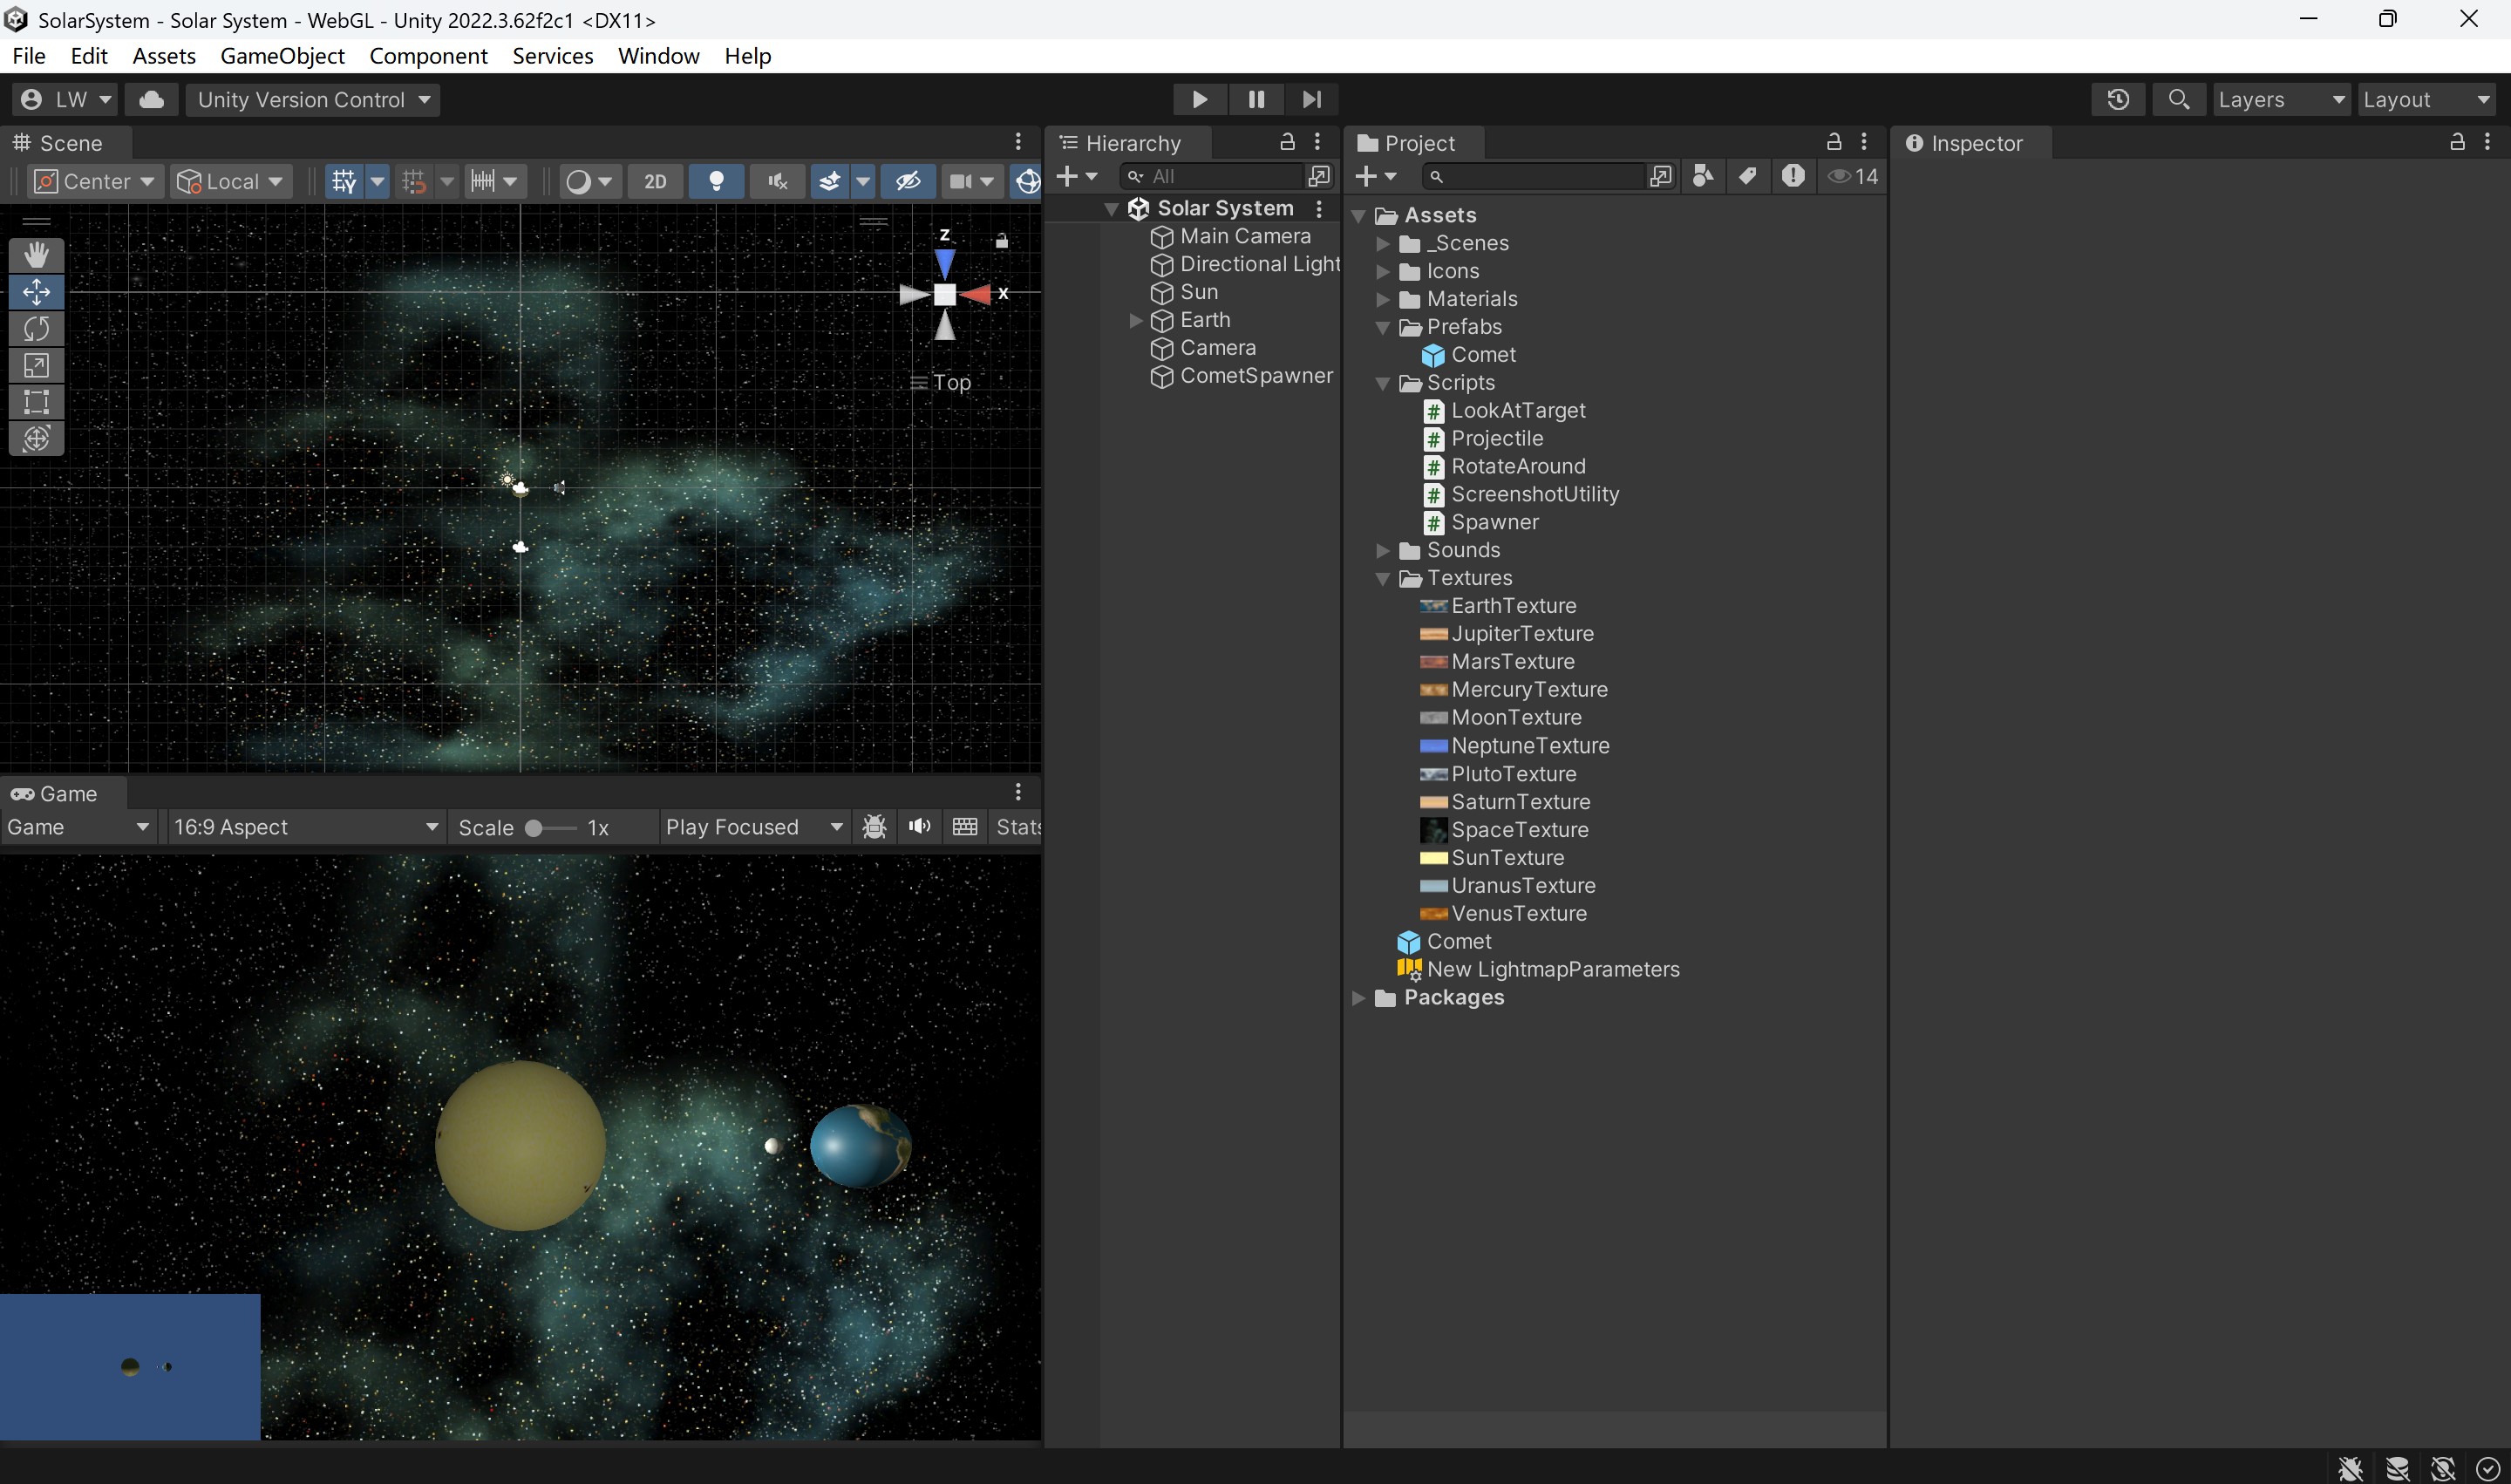Click the Stats button in Game view
Viewport: 2511px width, 1484px height.
point(1017,827)
